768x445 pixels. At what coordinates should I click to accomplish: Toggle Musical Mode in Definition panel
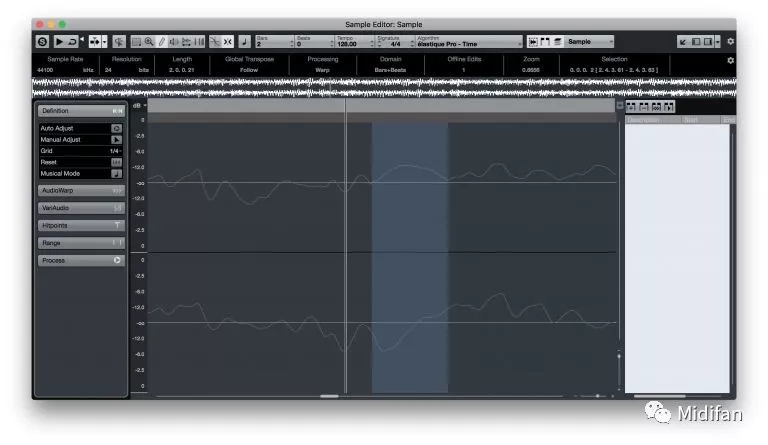point(116,173)
